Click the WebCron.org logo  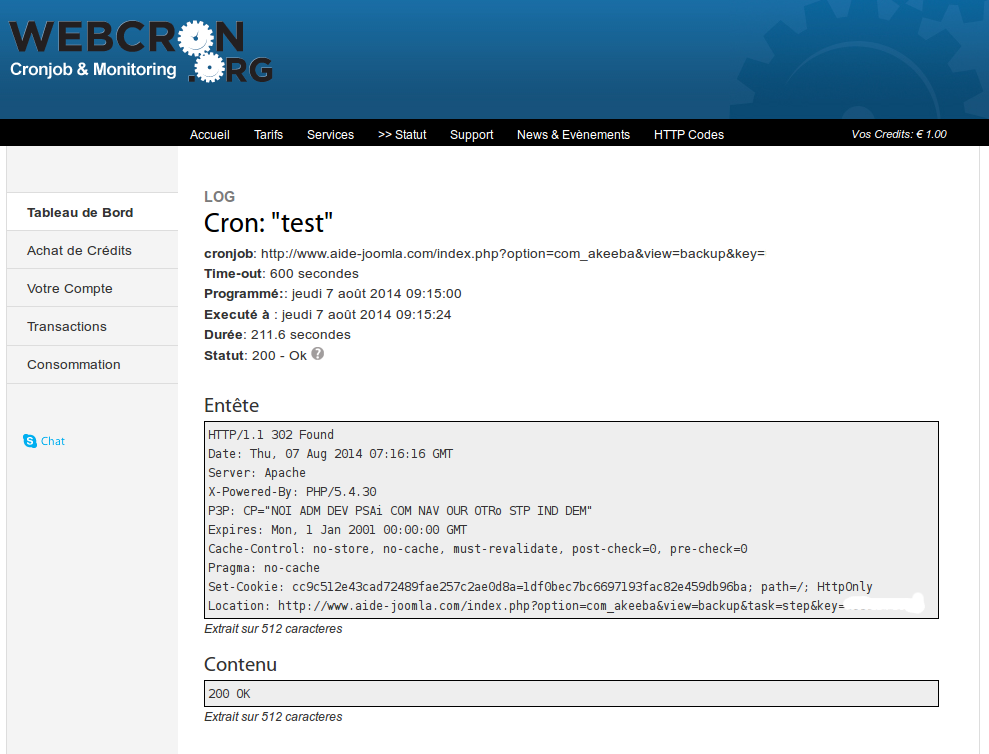[x=141, y=51]
